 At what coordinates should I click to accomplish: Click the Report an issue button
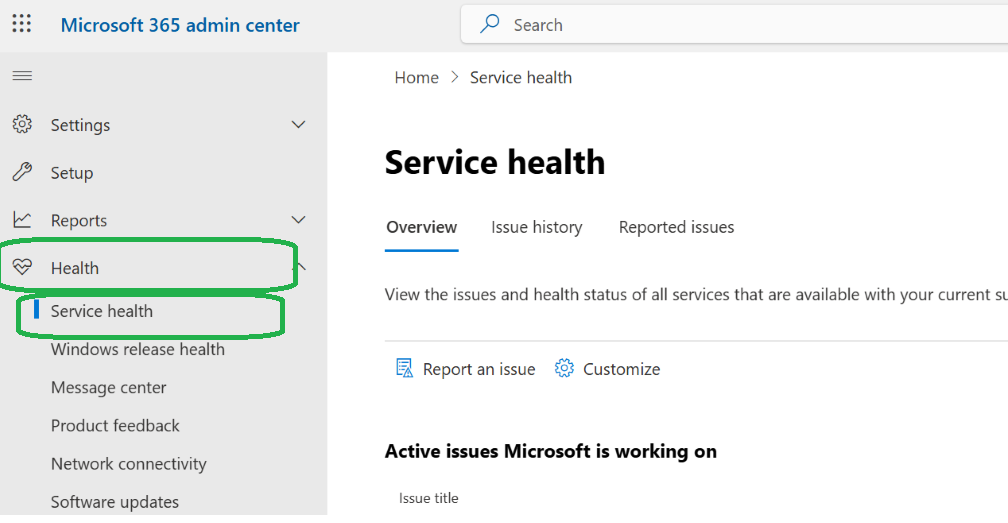465,369
